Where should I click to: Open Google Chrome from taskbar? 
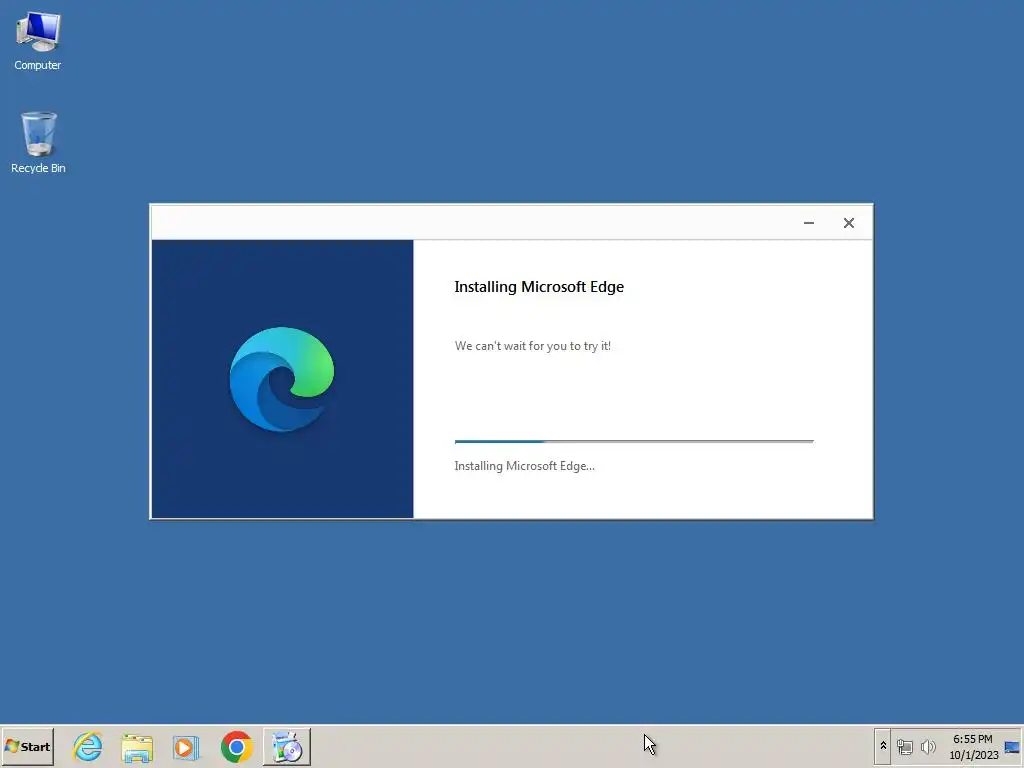(236, 746)
